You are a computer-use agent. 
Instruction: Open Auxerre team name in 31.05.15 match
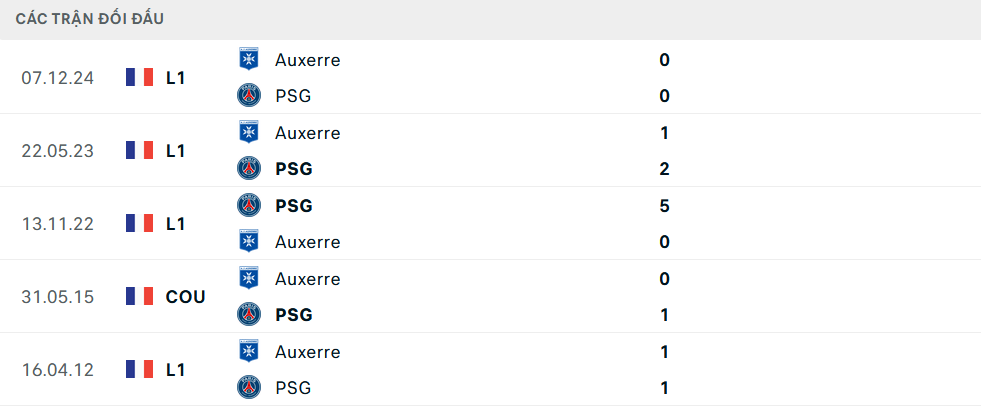point(307,279)
